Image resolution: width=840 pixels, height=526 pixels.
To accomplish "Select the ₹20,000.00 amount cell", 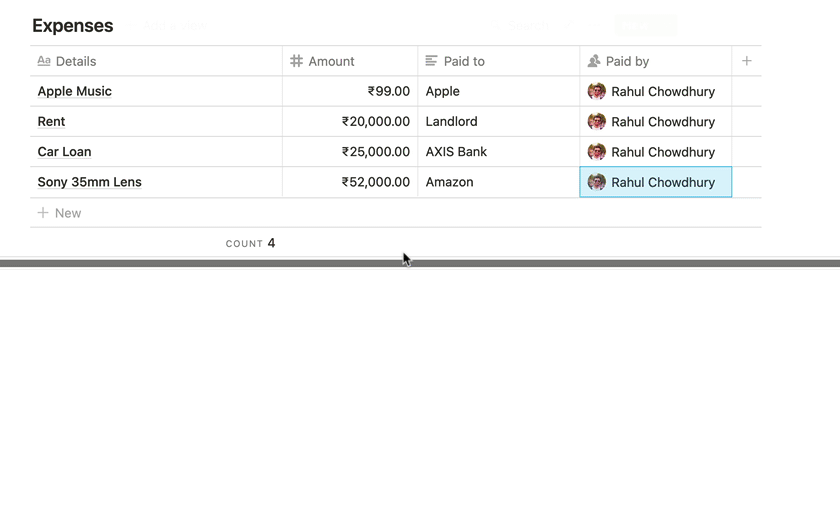I will click(350, 122).
